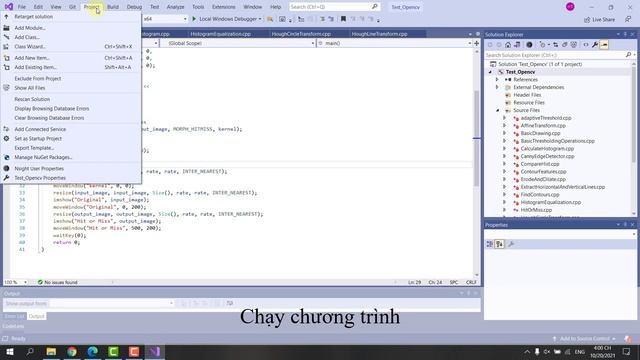Click the green Start debugging arrow
This screenshot has width=640, height=360.
[x=194, y=19]
